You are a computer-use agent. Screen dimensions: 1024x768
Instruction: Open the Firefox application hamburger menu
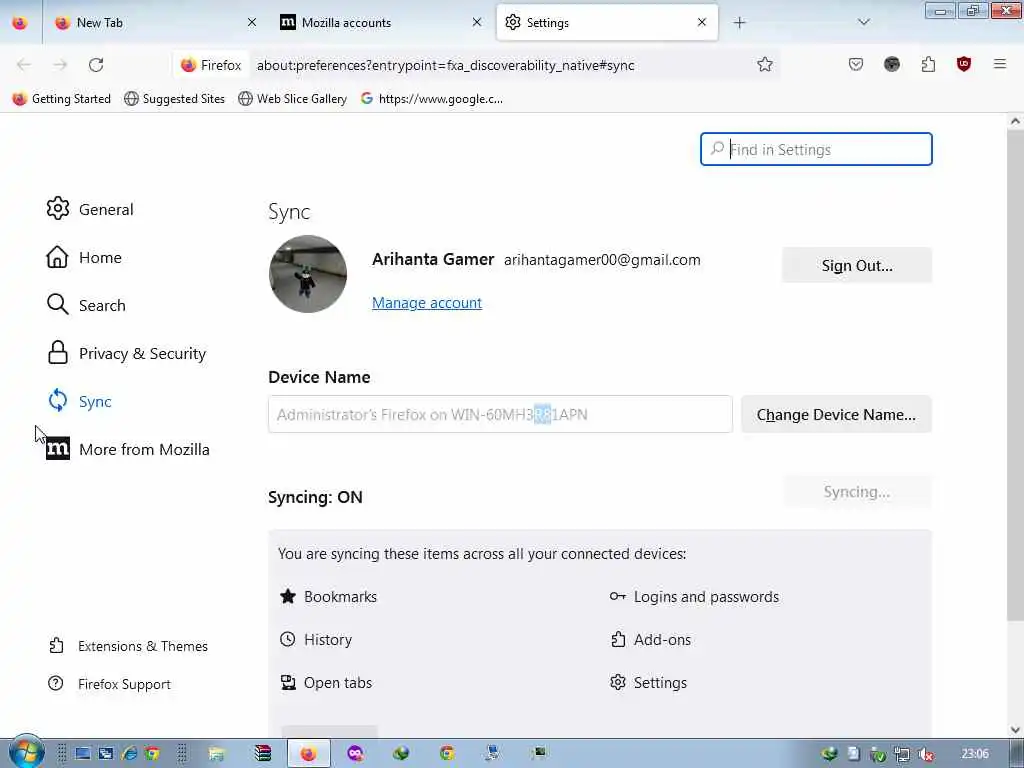click(1000, 64)
